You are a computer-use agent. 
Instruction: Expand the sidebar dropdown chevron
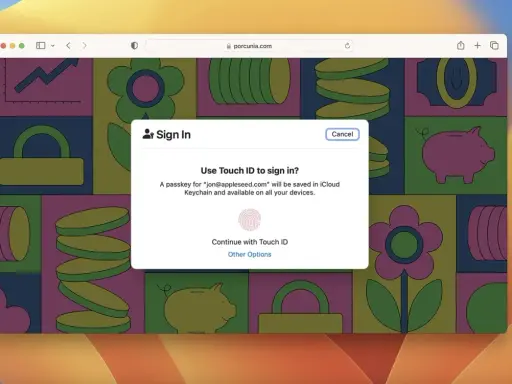tap(53, 46)
